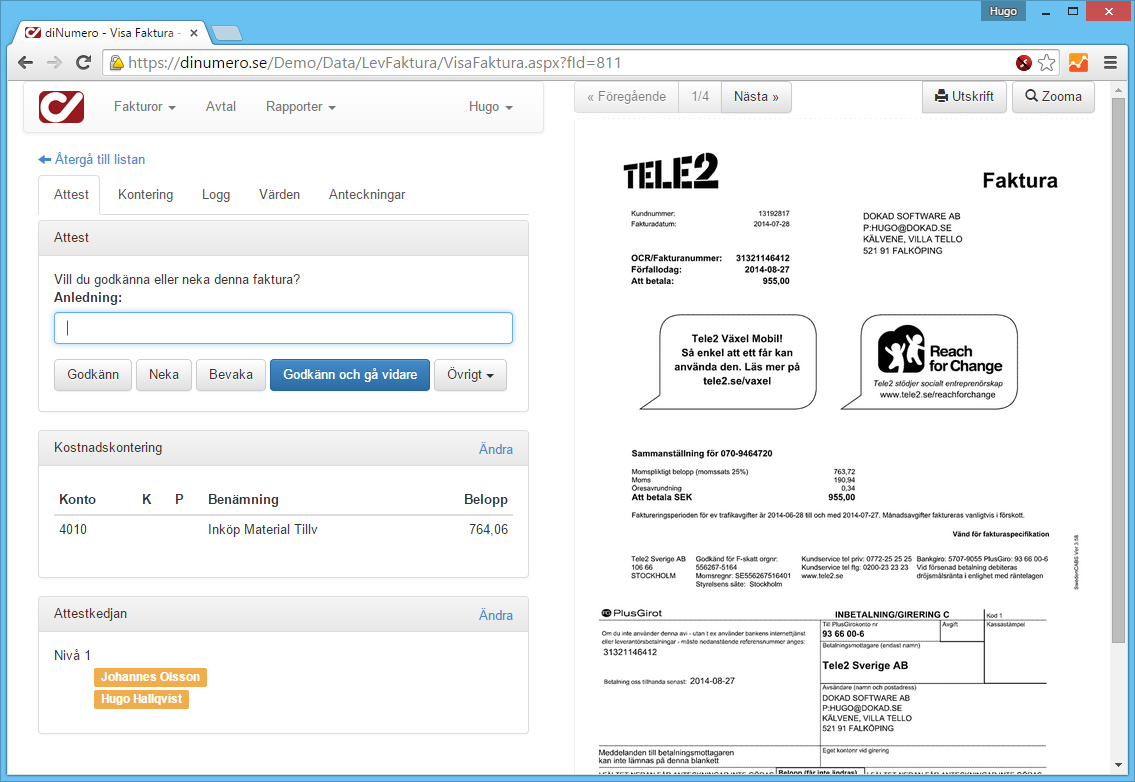
Task: Expand the Övrigt dropdown button
Action: click(x=471, y=374)
